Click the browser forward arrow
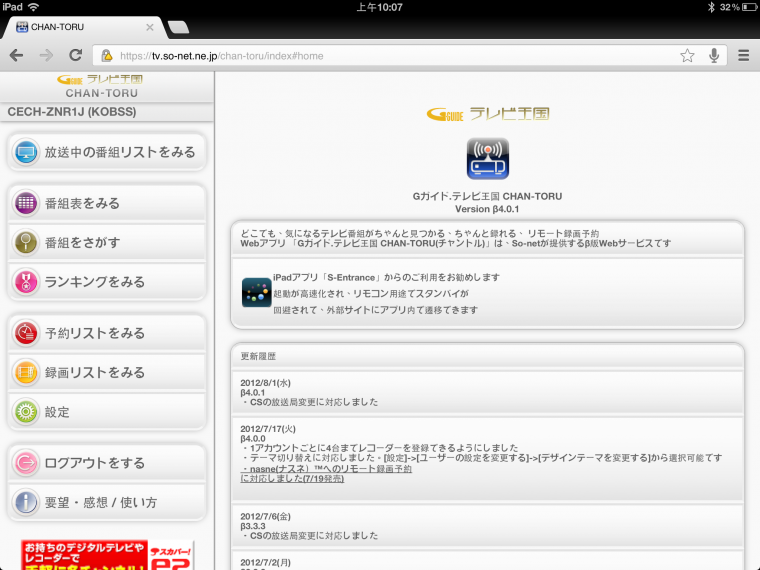This screenshot has width=760, height=570. point(46,55)
